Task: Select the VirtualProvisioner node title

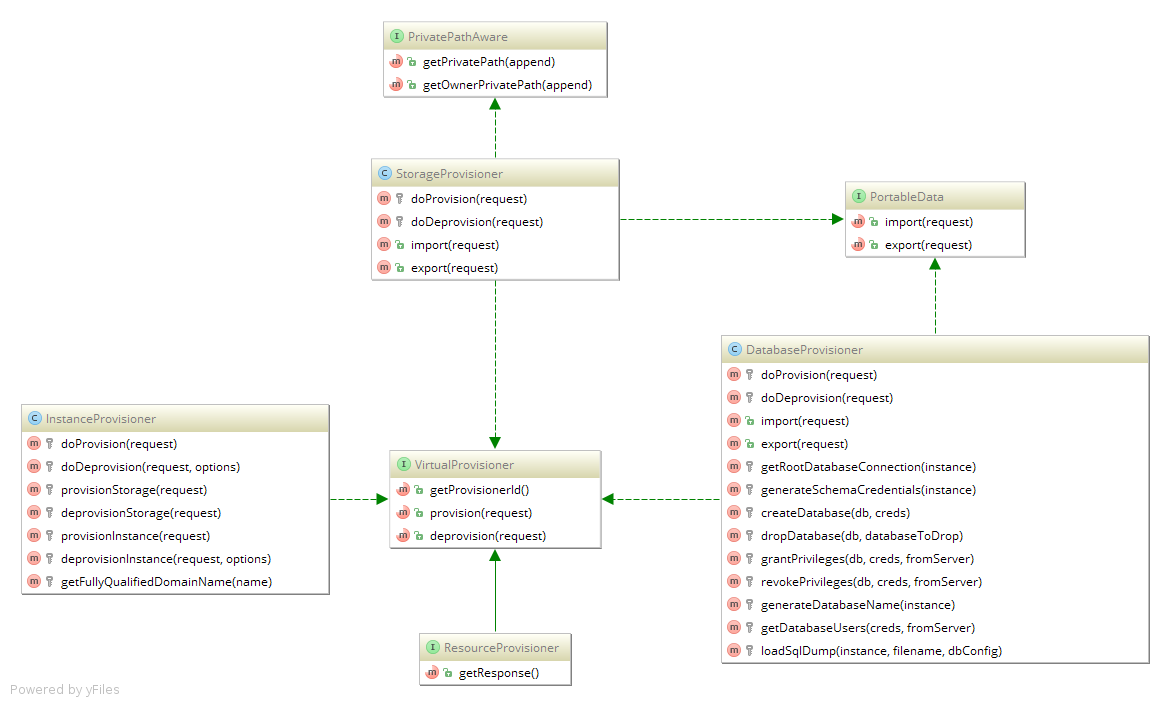Action: click(464, 465)
